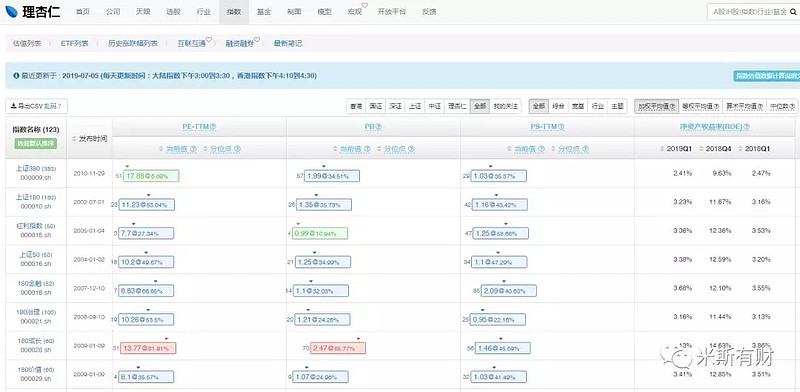Click help icon next to PS-TTM 当前值

click(541, 149)
